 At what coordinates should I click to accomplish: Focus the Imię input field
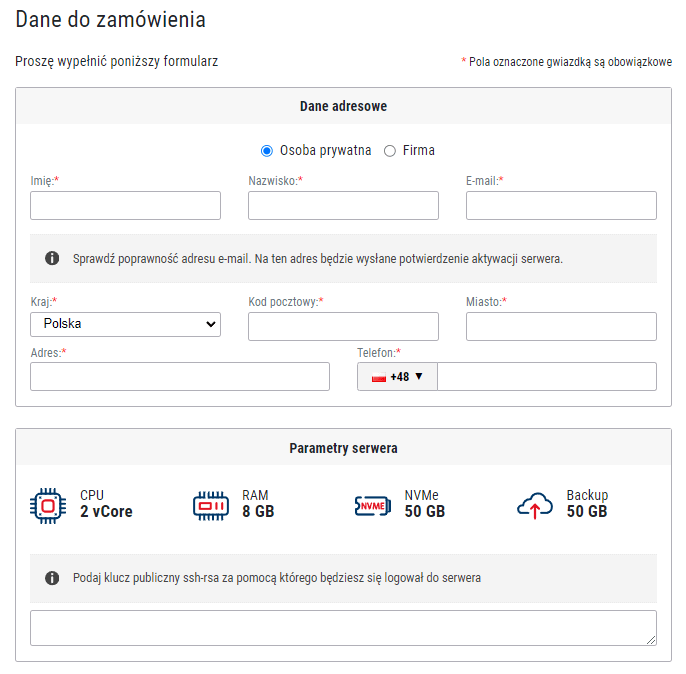pyautogui.click(x=125, y=205)
